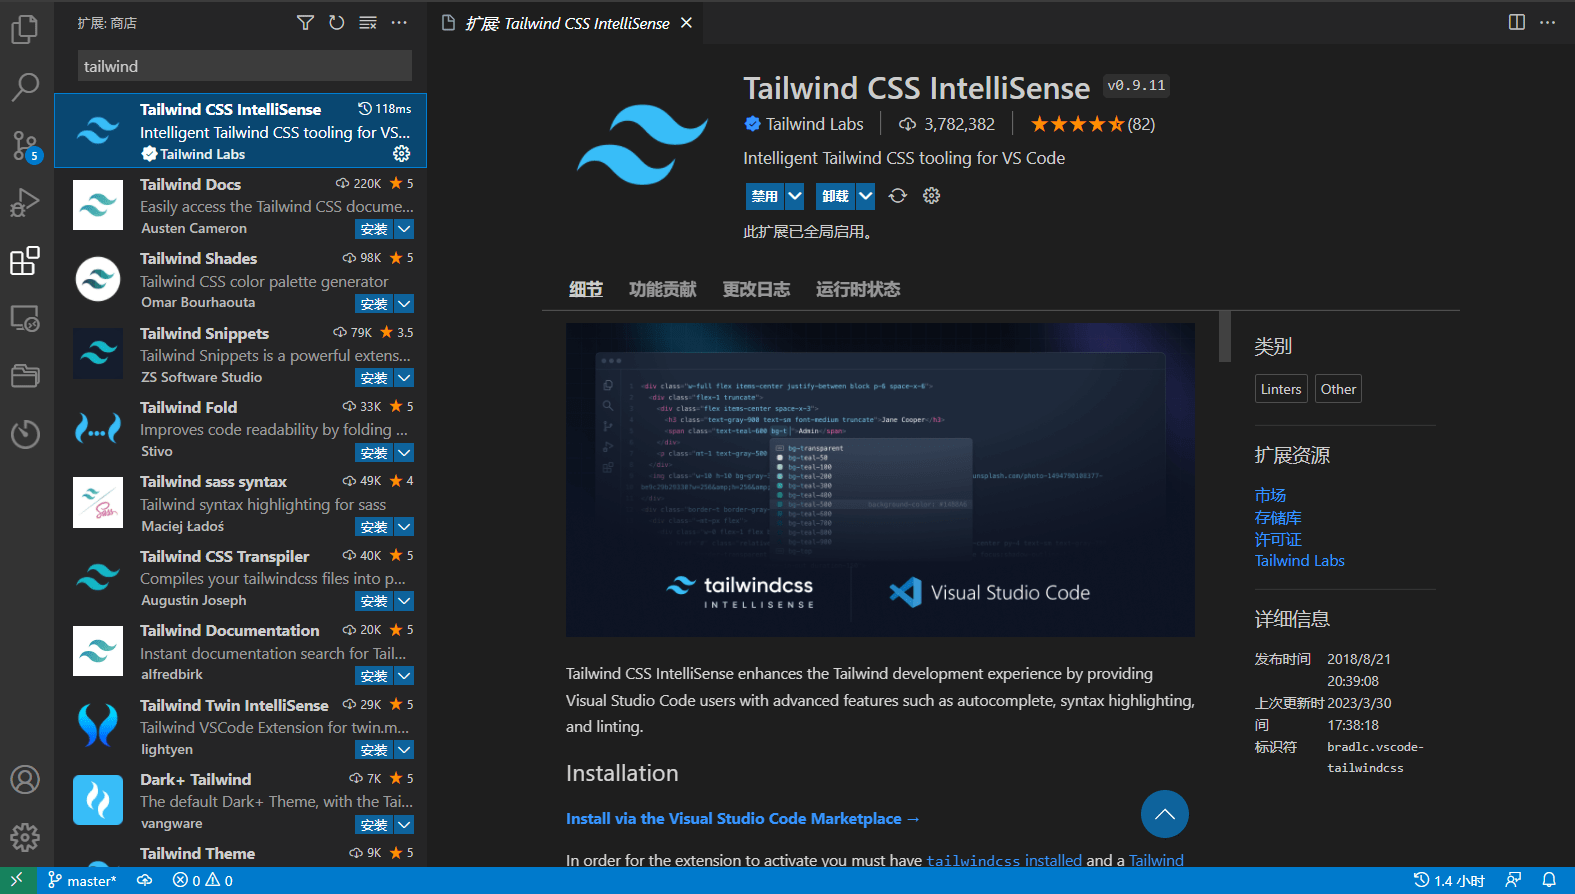Open the 市场 resource link

[x=1270, y=495]
